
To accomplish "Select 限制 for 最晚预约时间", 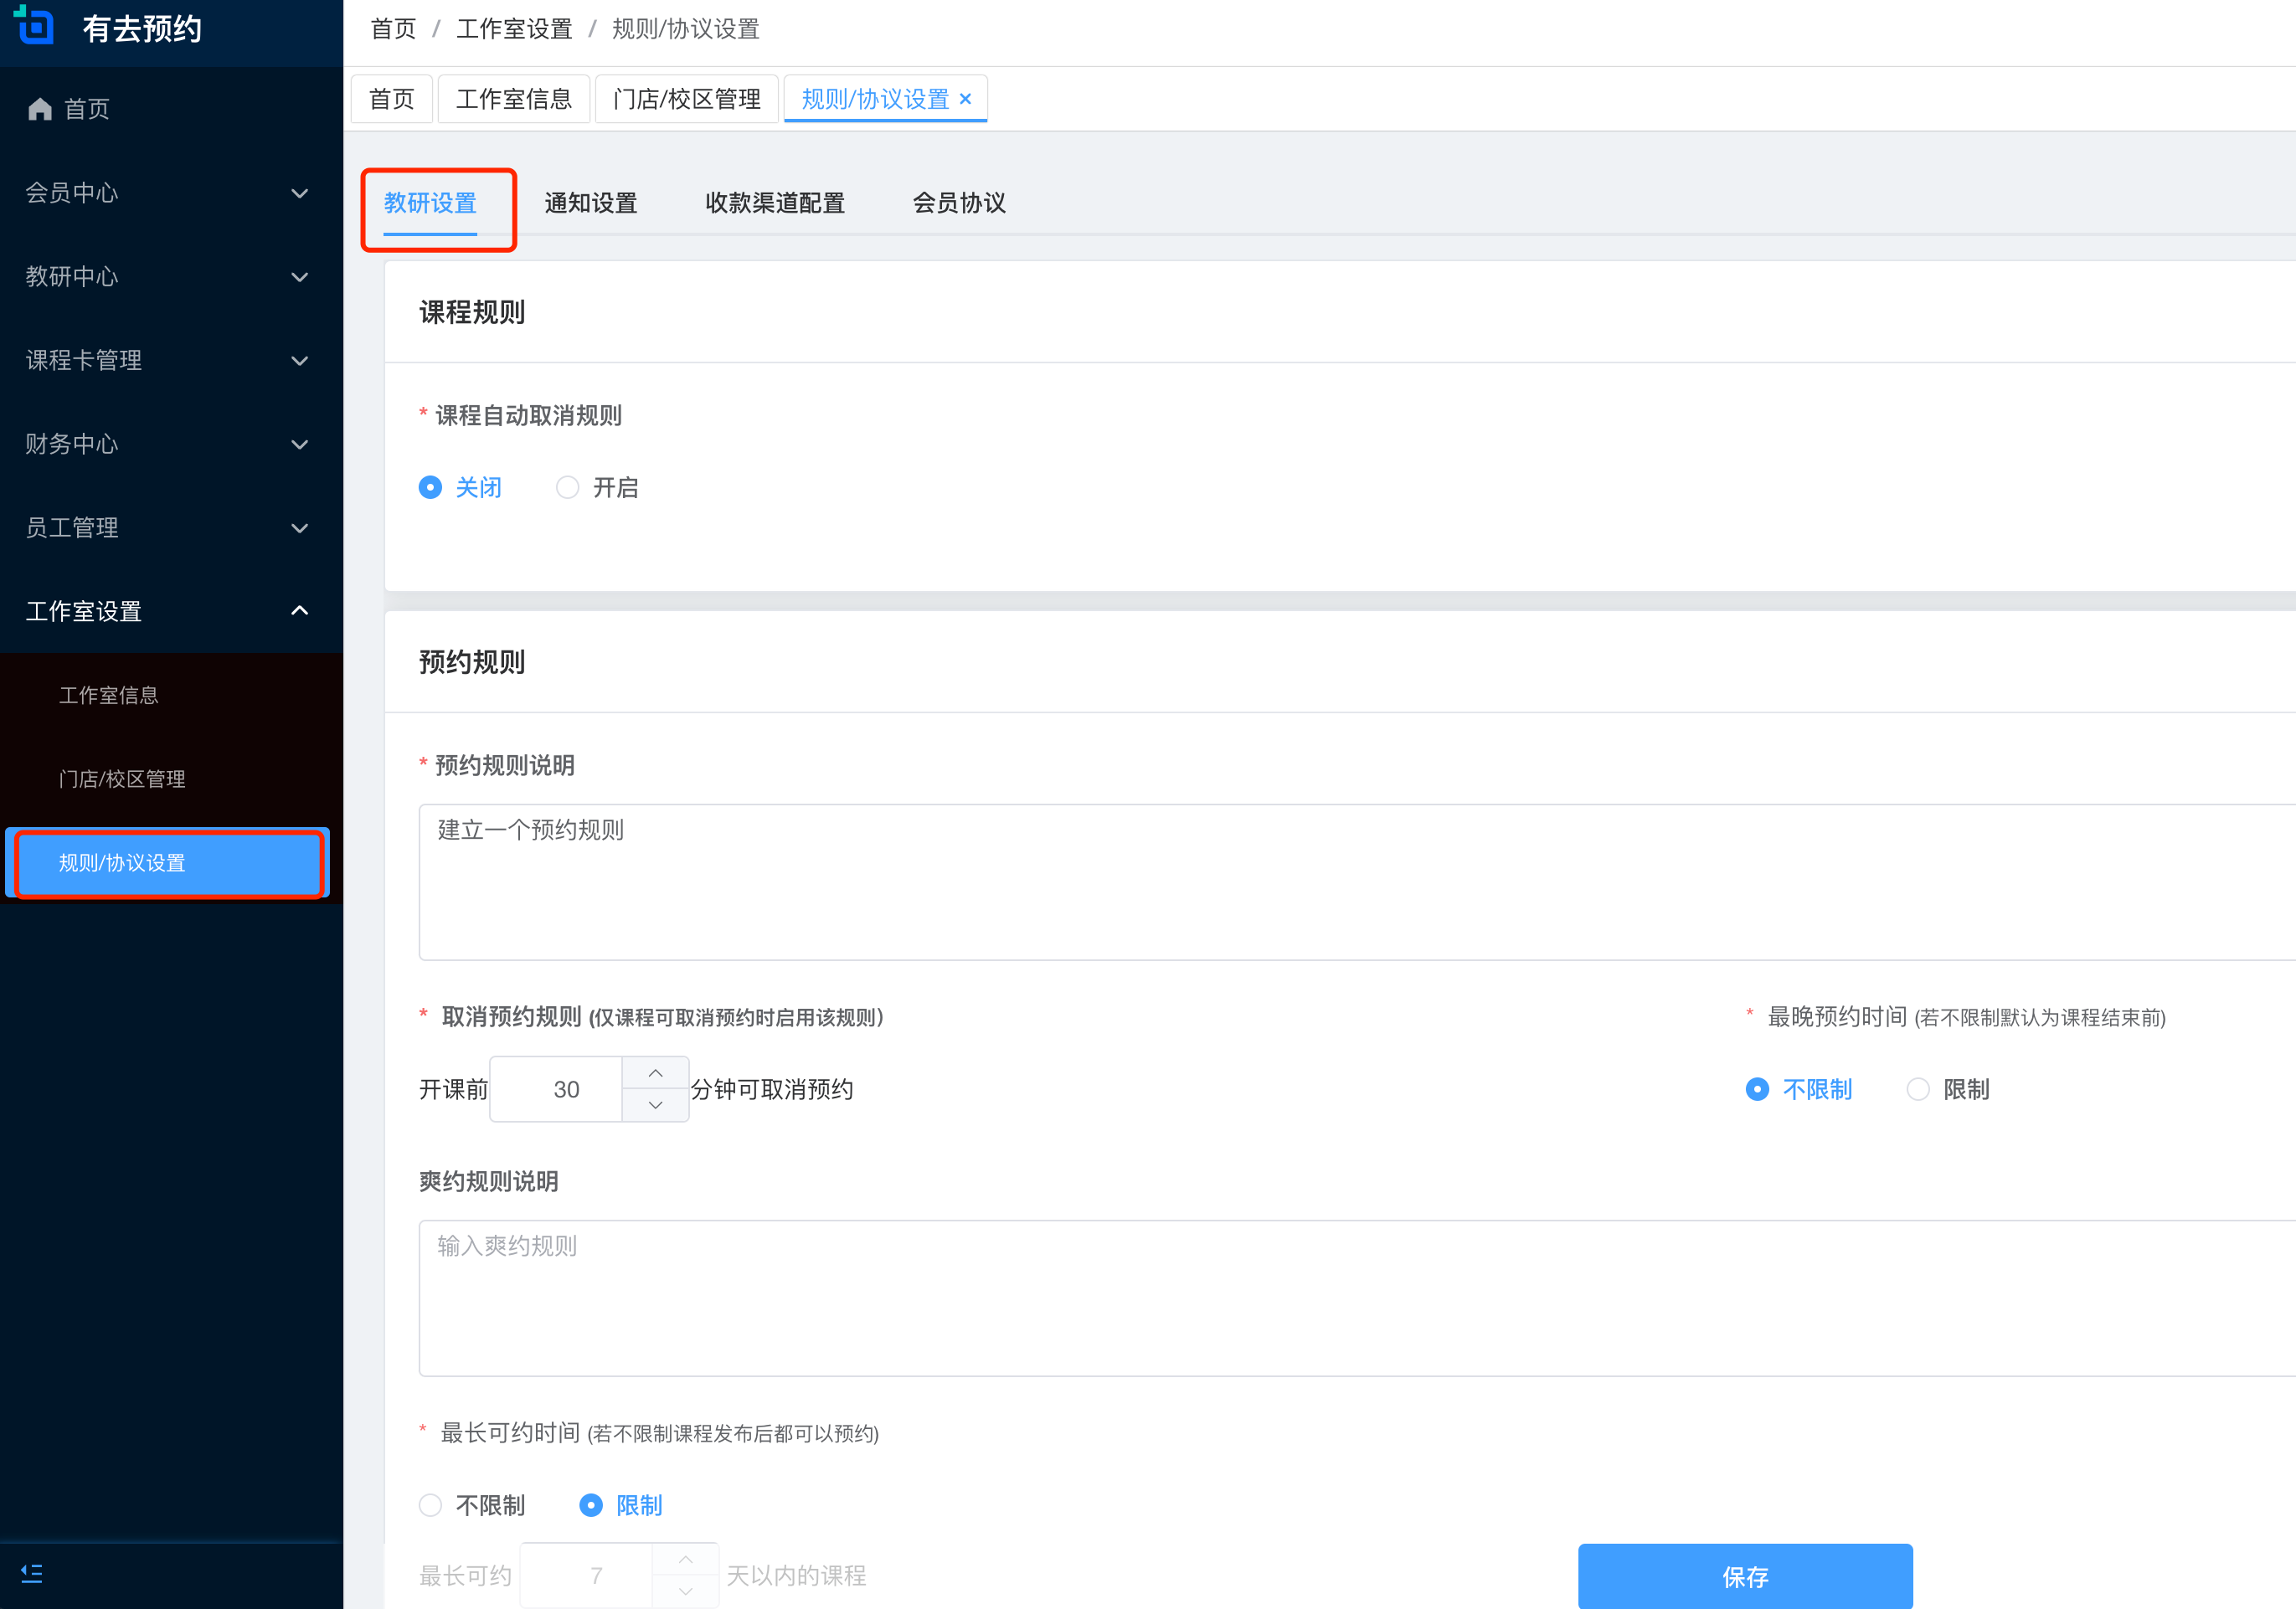I will tap(1948, 1089).
